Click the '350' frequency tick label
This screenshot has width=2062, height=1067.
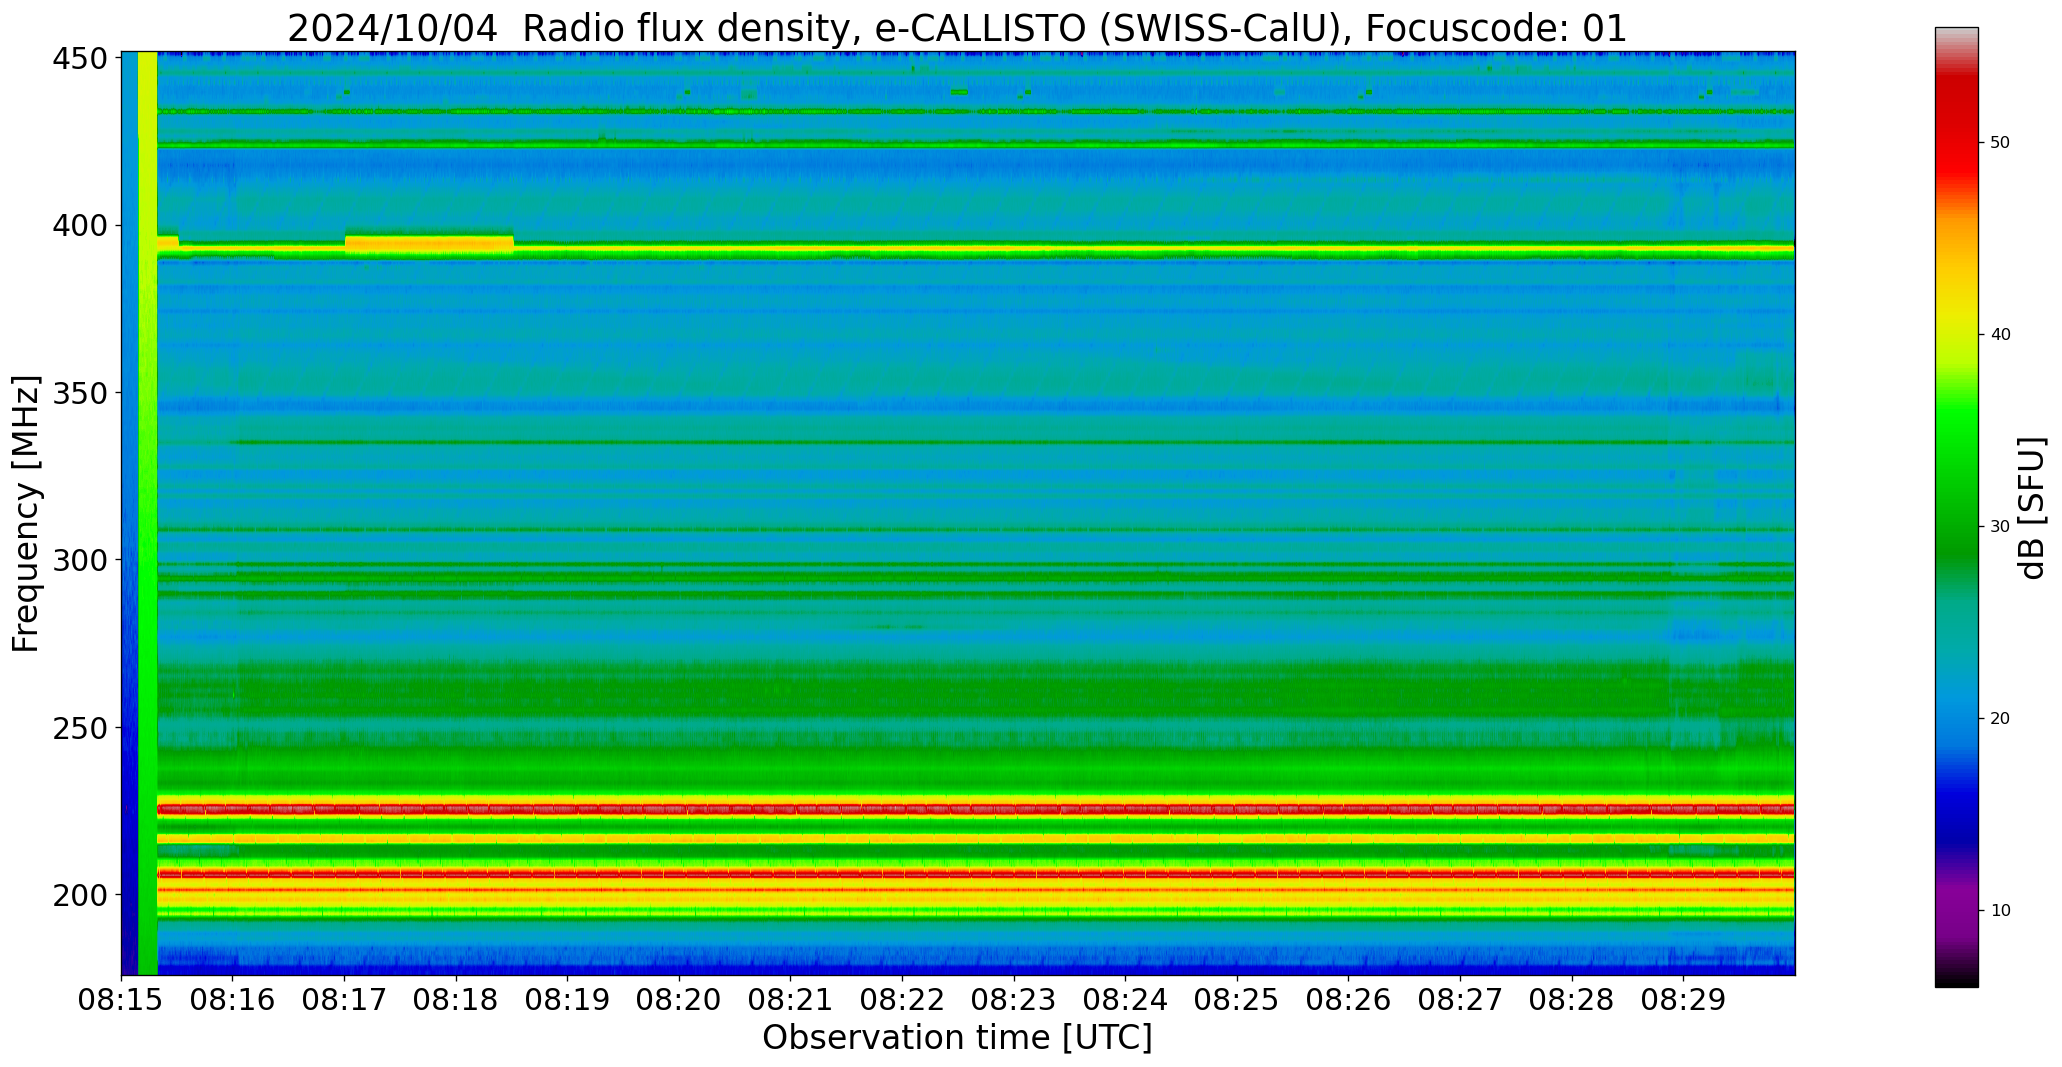tap(80, 393)
